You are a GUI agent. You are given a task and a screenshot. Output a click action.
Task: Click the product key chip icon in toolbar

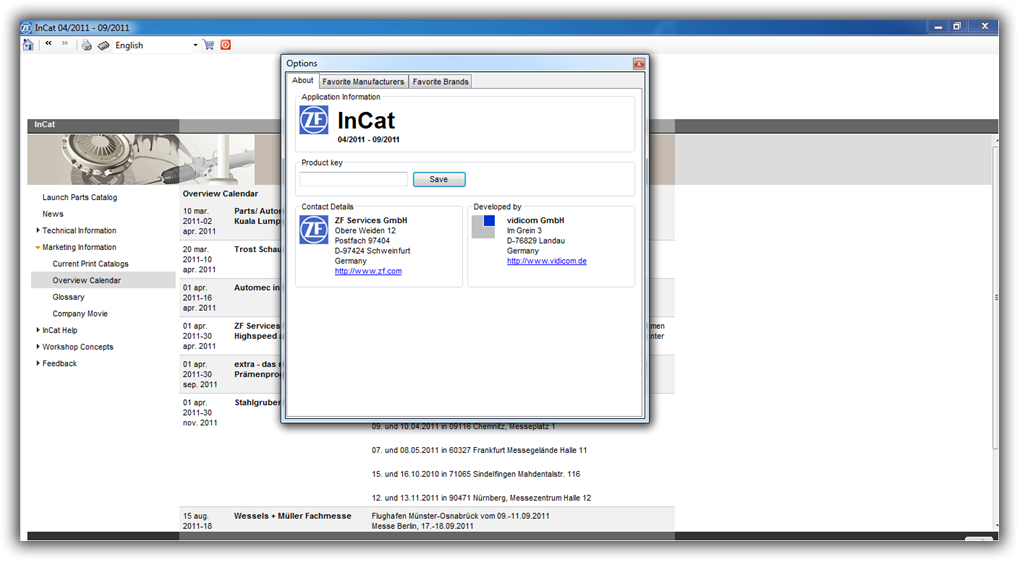103,45
